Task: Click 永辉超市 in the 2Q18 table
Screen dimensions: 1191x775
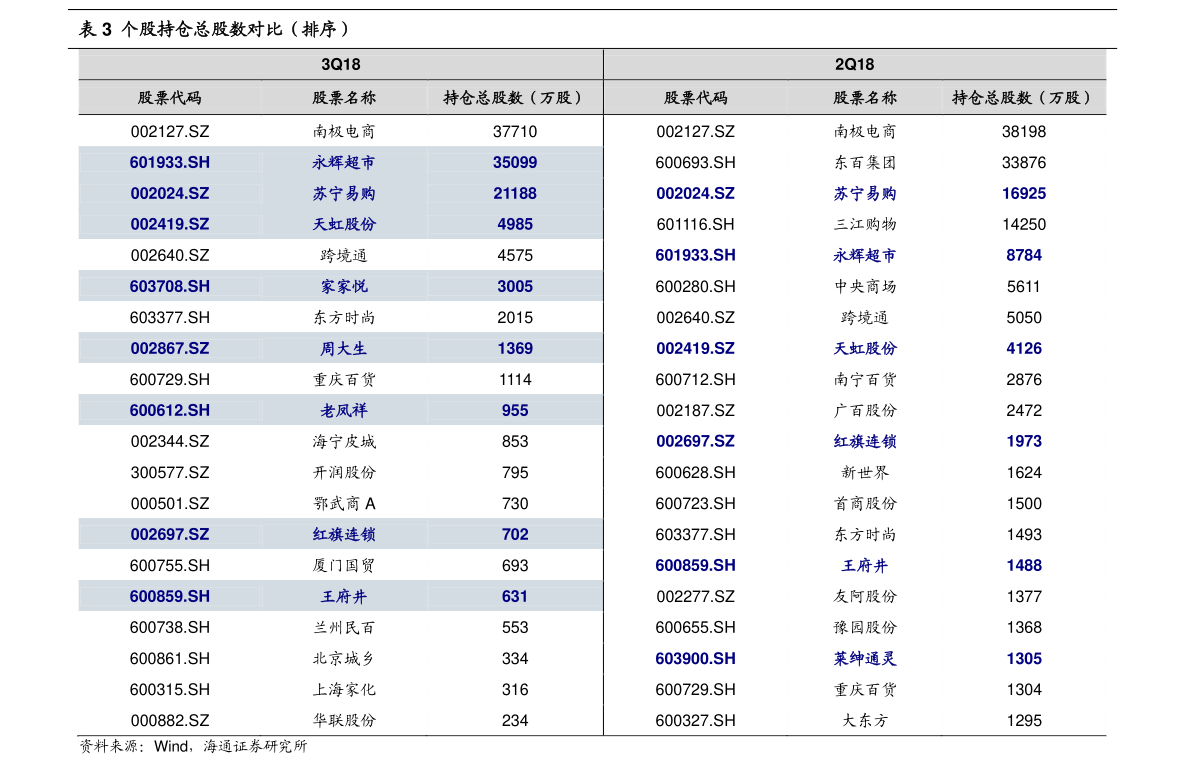Action: (864, 255)
